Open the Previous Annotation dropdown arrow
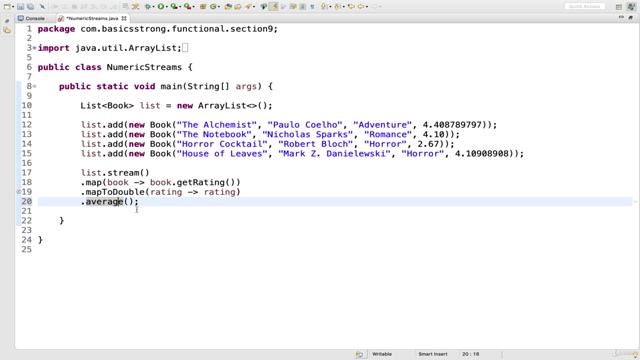 tap(344, 7)
